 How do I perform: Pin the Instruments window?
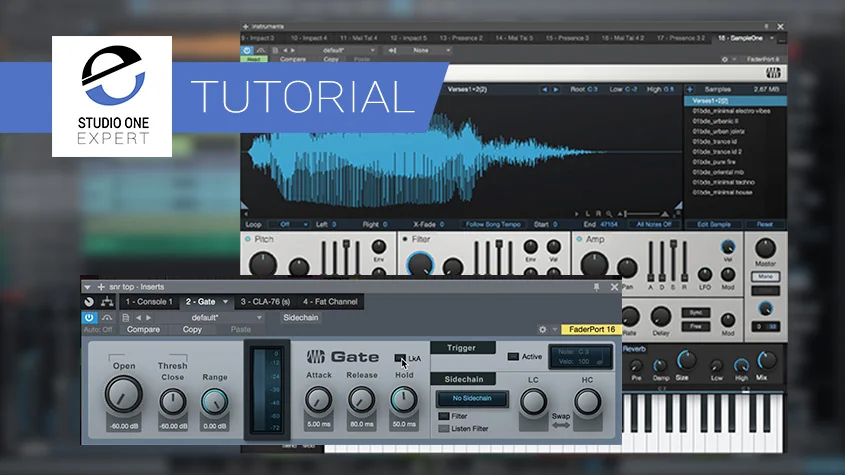766,26
